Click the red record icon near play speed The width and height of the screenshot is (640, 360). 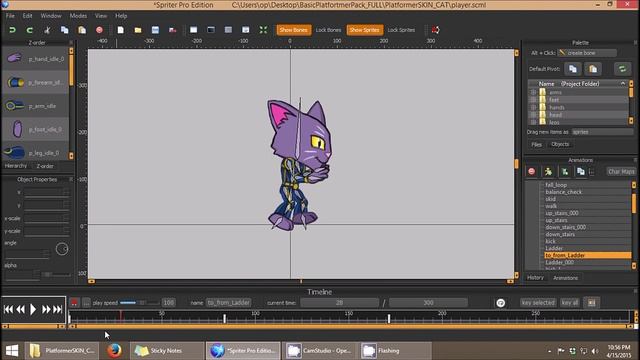74,302
